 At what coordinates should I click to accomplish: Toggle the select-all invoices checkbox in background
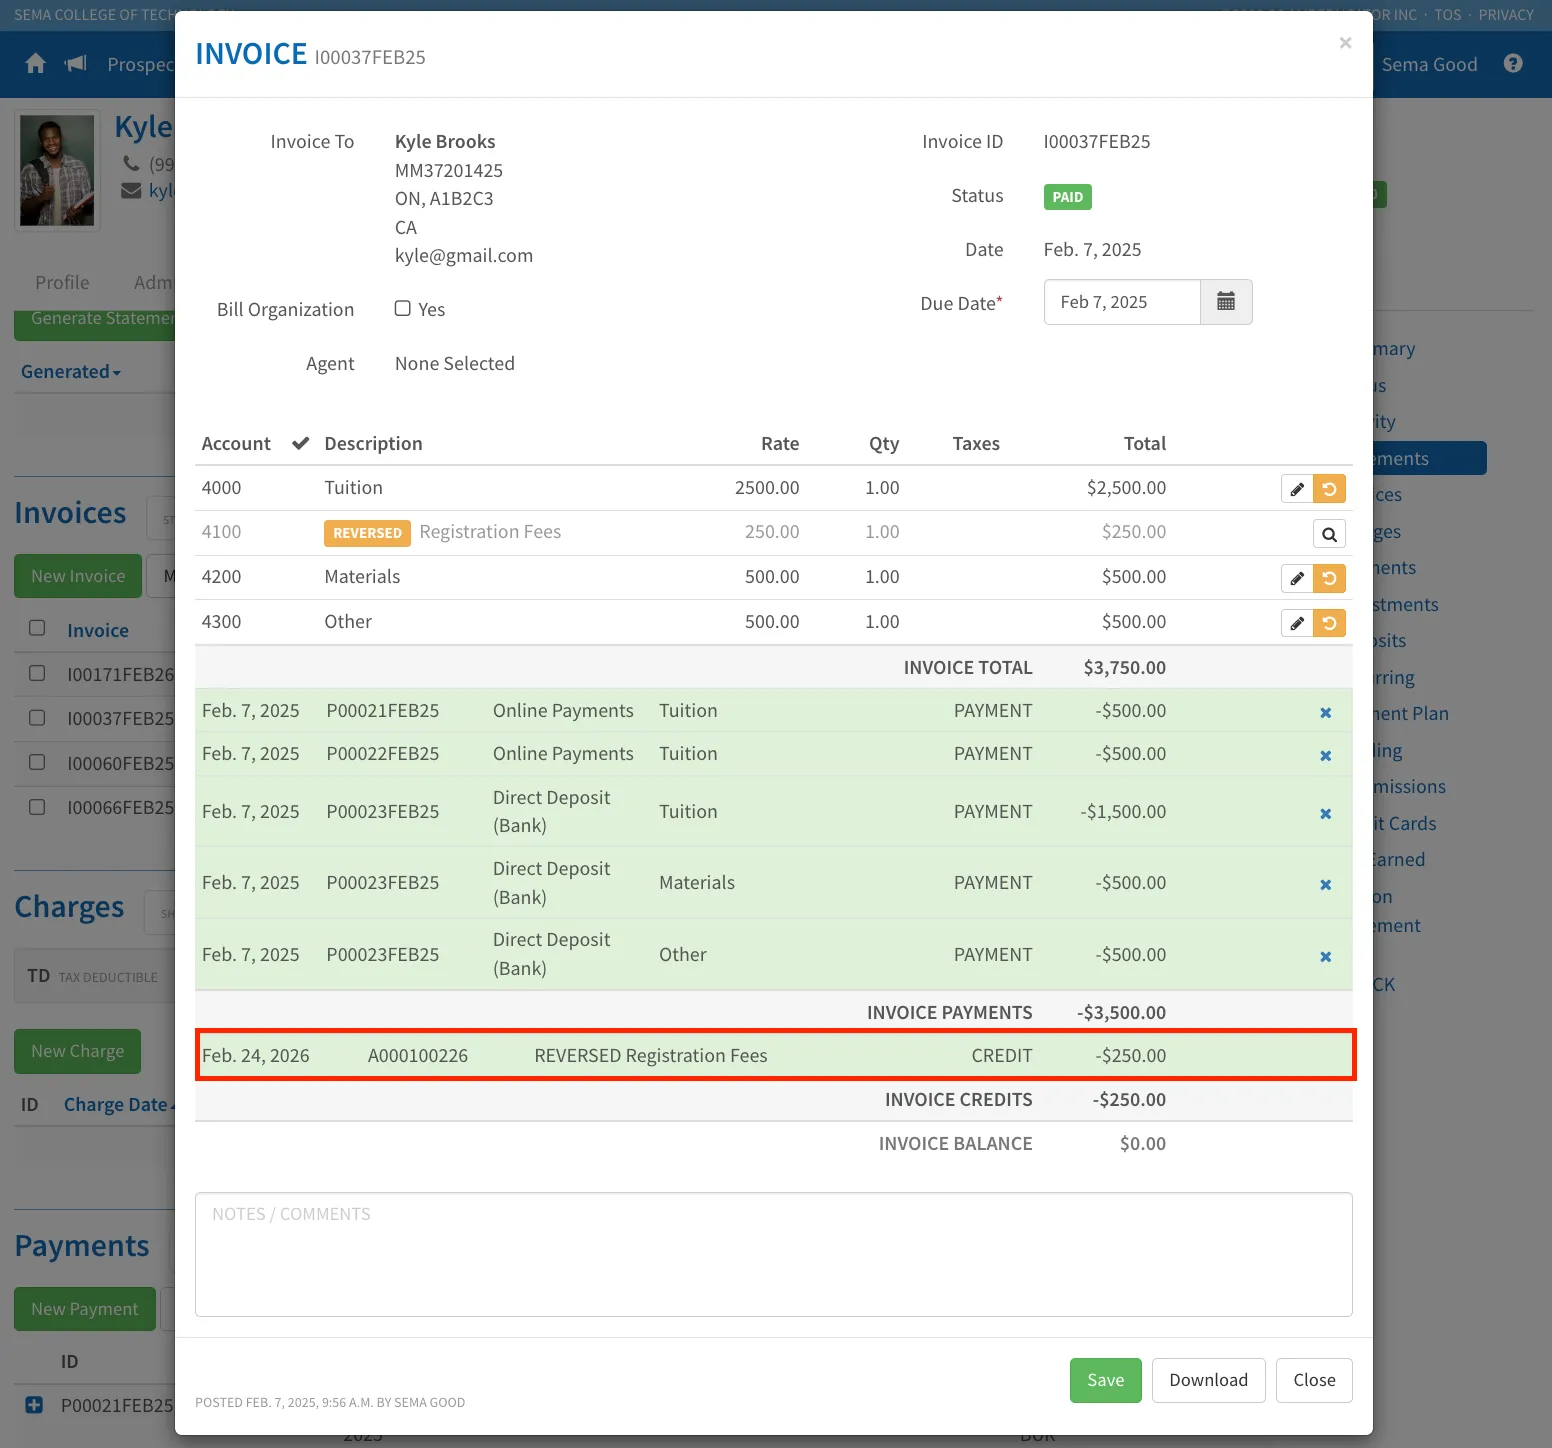37,628
